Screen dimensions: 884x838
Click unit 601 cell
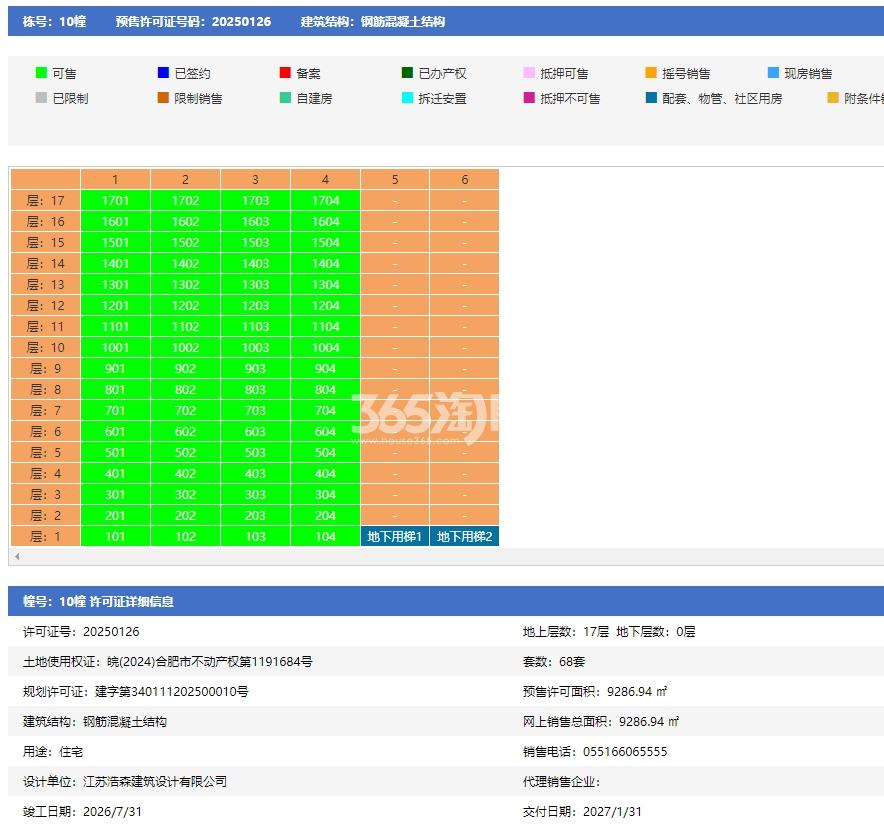point(115,431)
